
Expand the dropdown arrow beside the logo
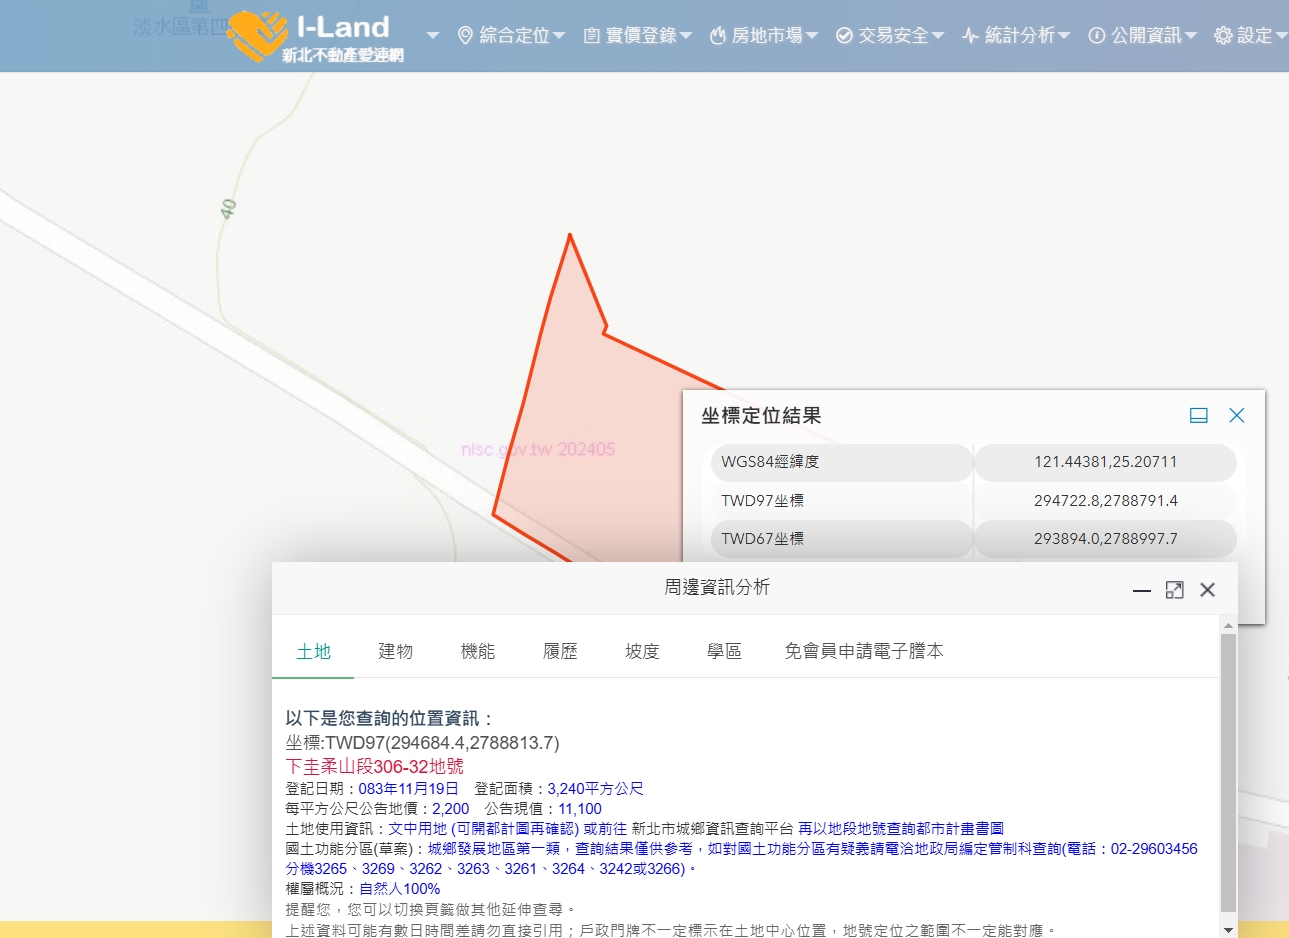coord(432,36)
